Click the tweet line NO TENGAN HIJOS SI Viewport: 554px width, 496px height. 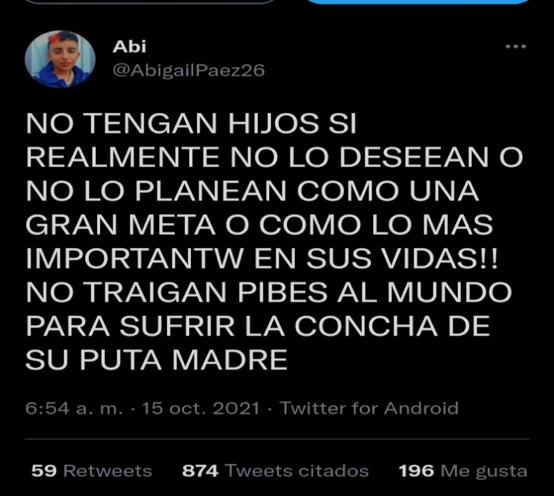click(x=191, y=124)
